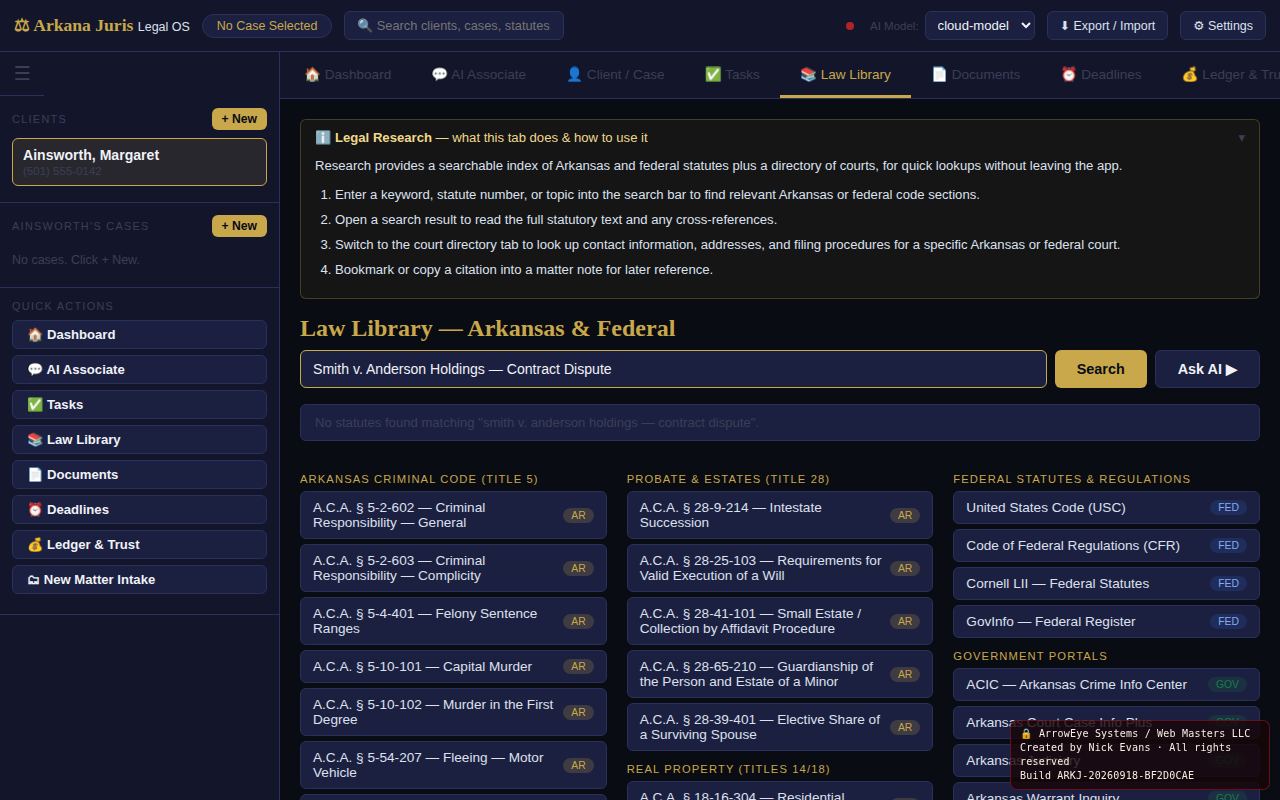The height and width of the screenshot is (800, 1280).
Task: Select client Ainsworth, Margaret
Action: [139, 162]
